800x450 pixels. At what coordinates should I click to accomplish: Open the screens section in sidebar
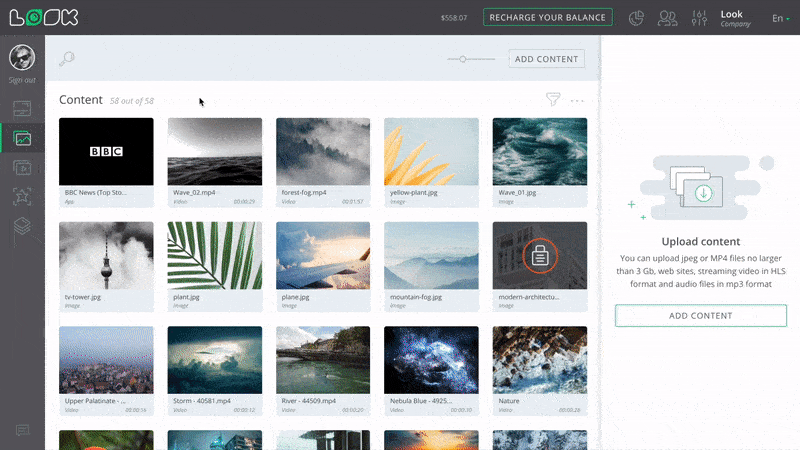coord(22,108)
